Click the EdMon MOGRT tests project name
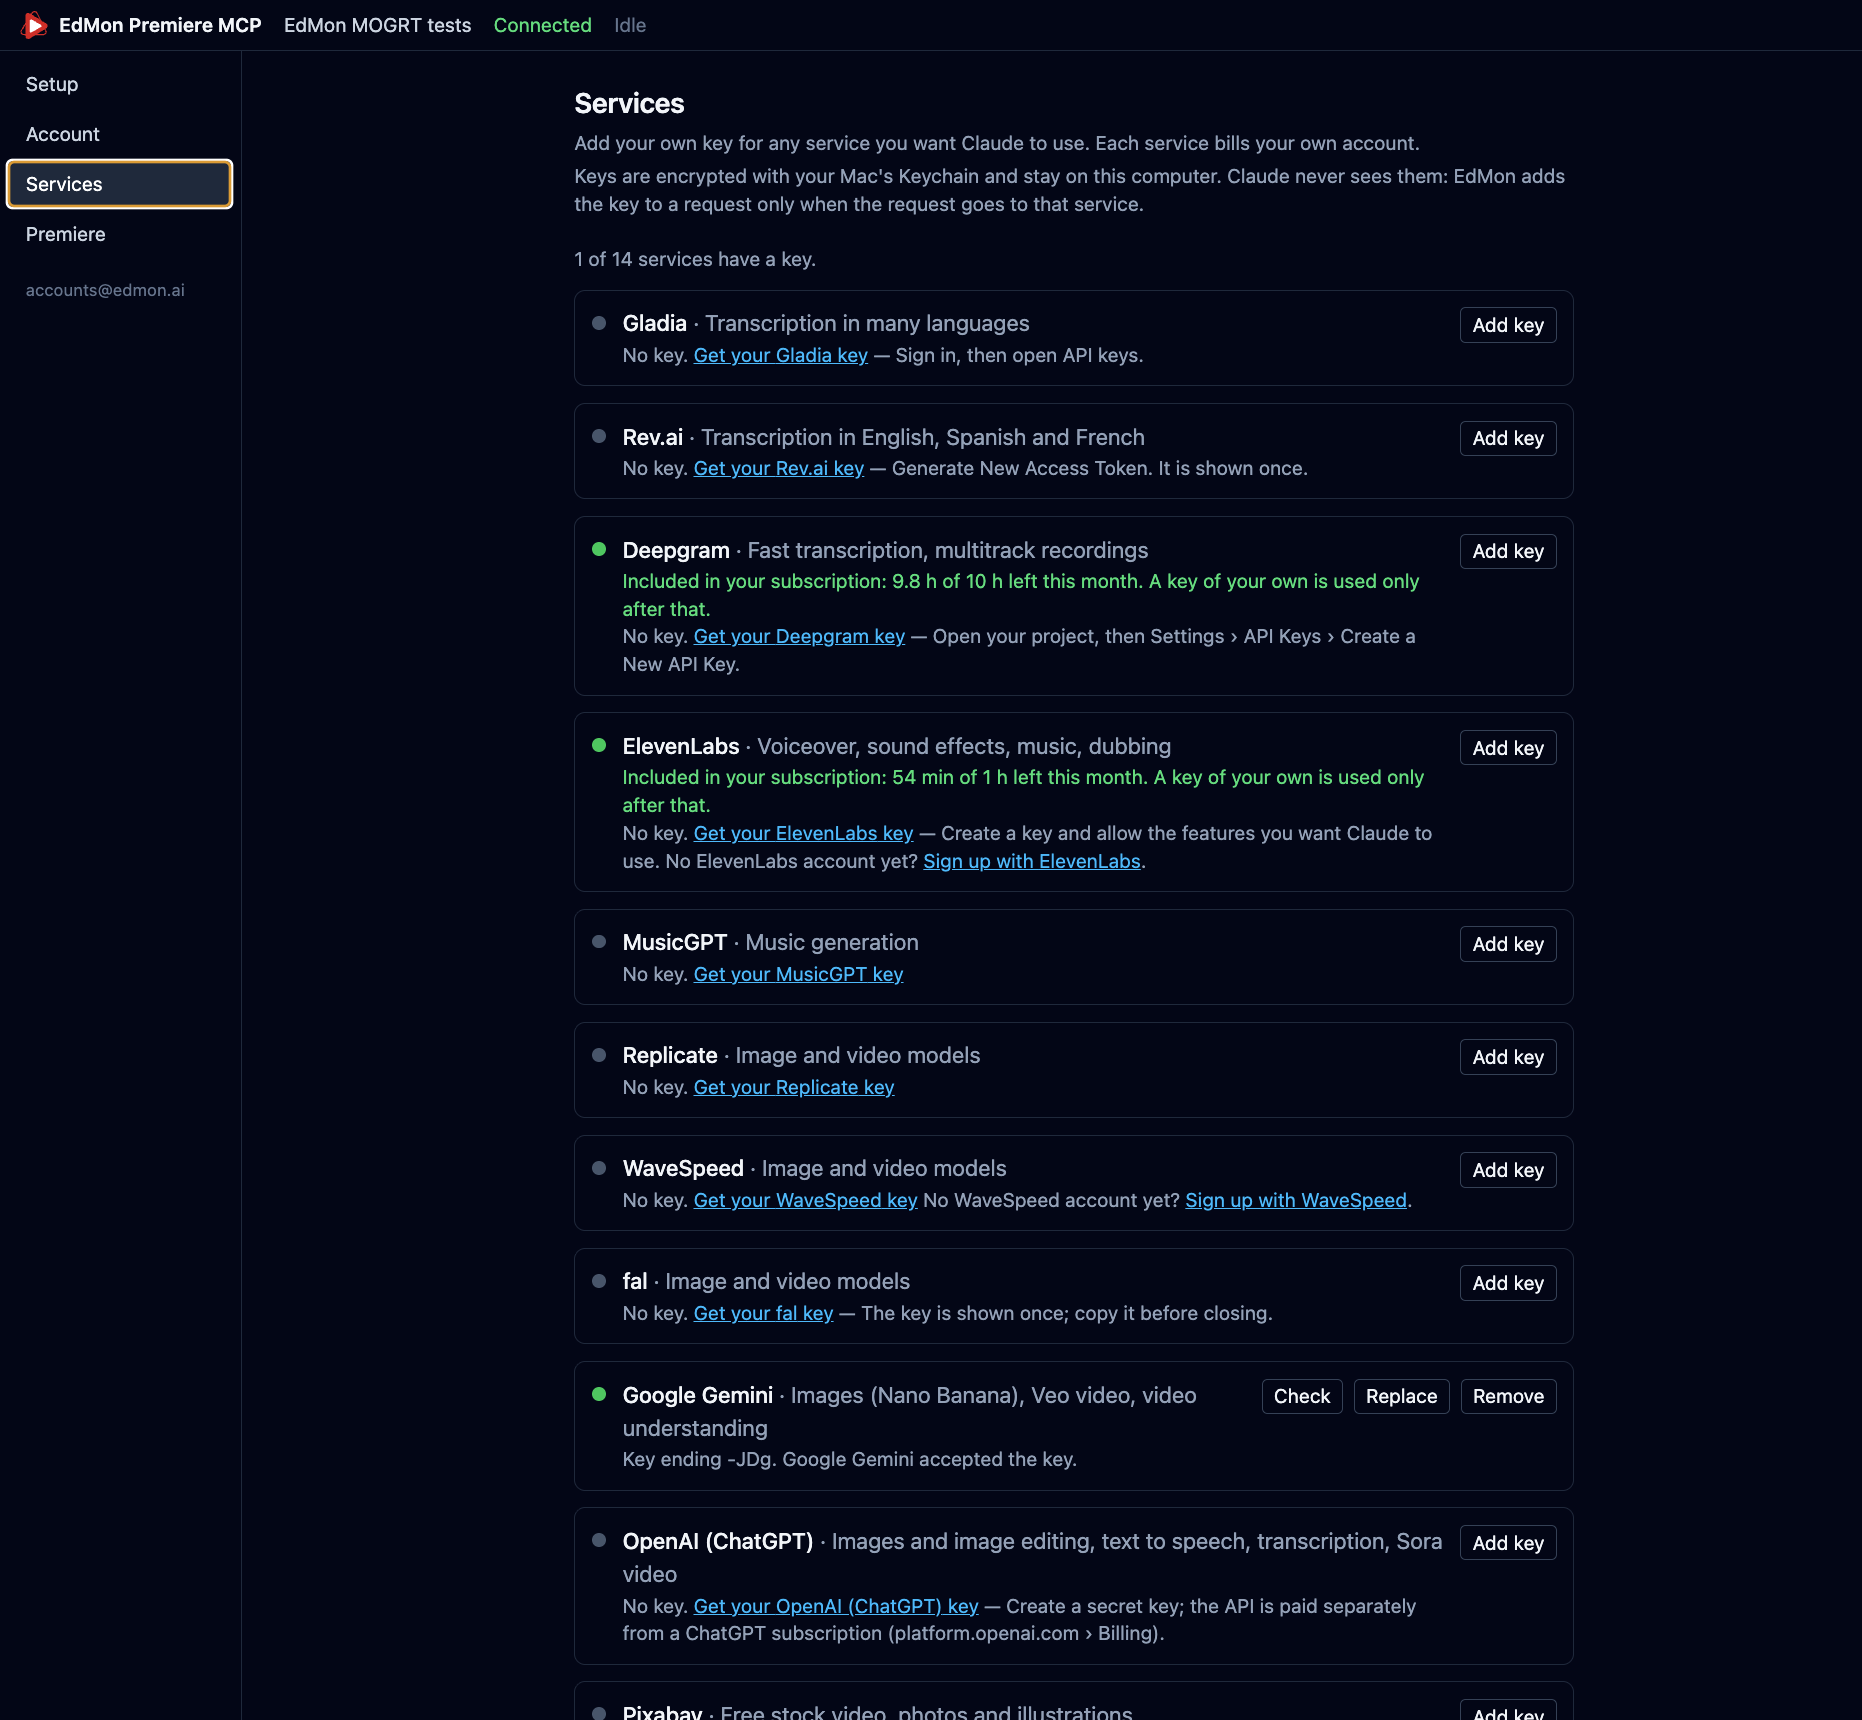This screenshot has height=1720, width=1862. coord(378,25)
